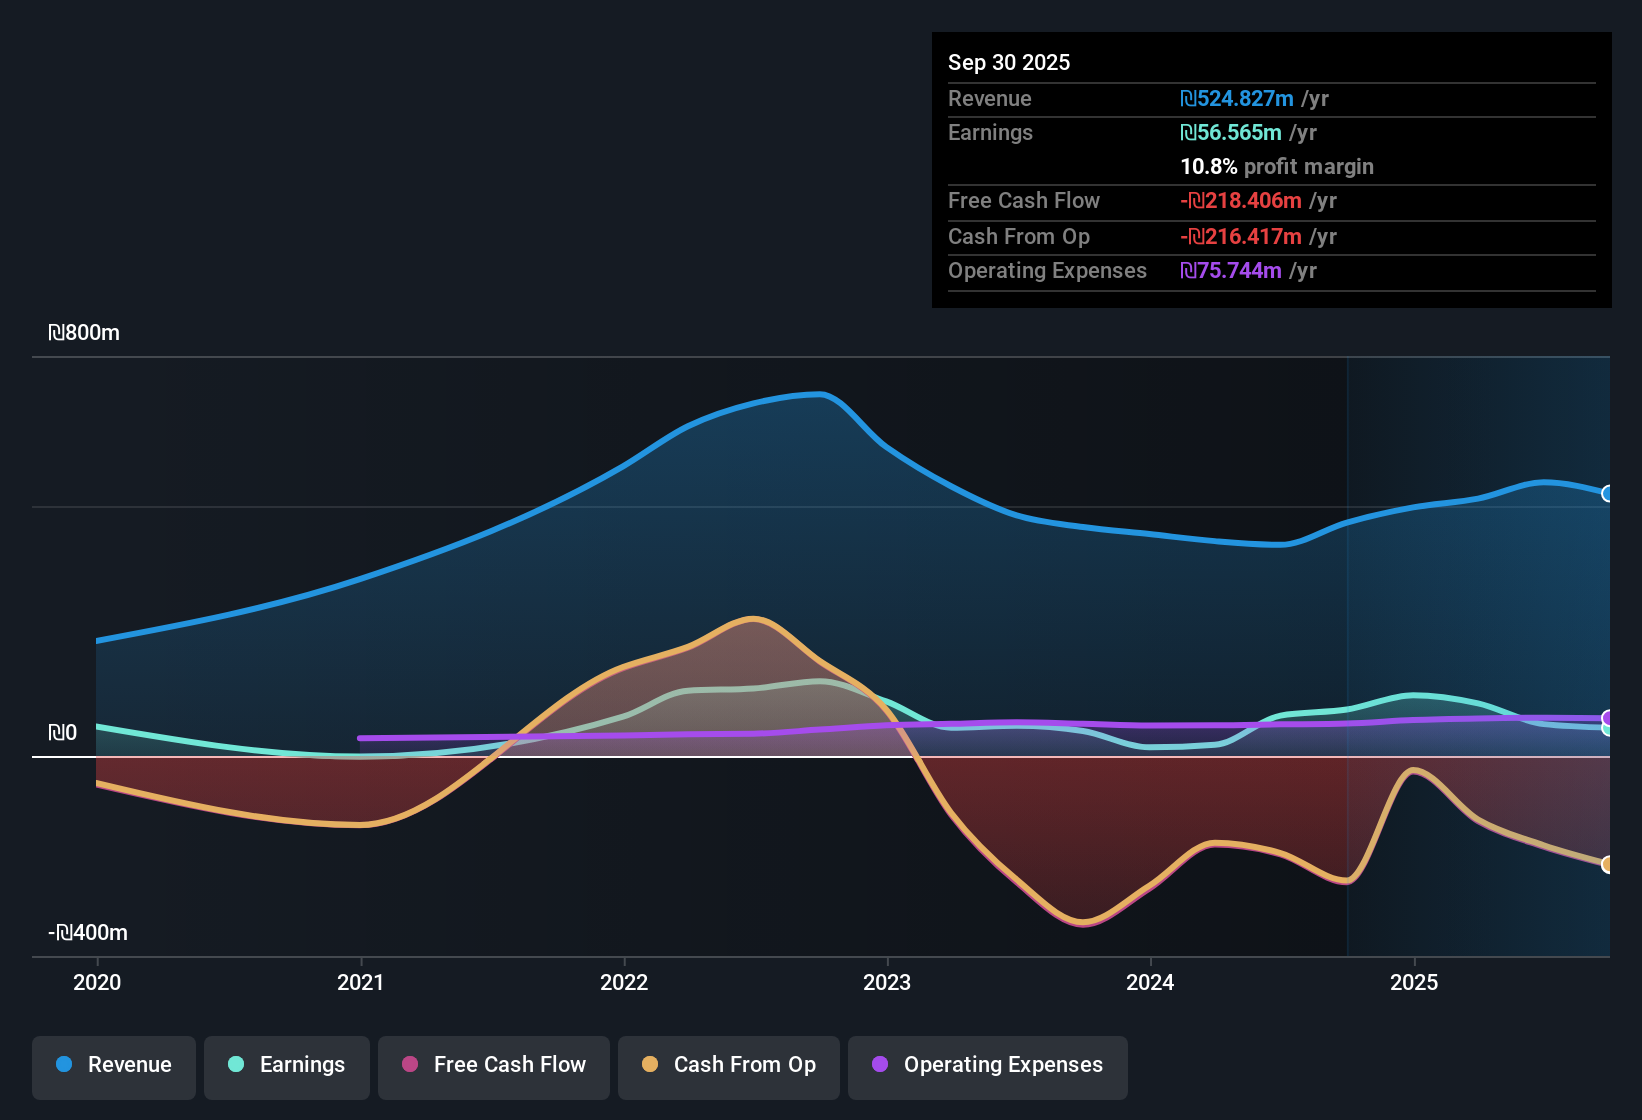Click the Operating Expenses endpoint marker

pyautogui.click(x=1608, y=718)
